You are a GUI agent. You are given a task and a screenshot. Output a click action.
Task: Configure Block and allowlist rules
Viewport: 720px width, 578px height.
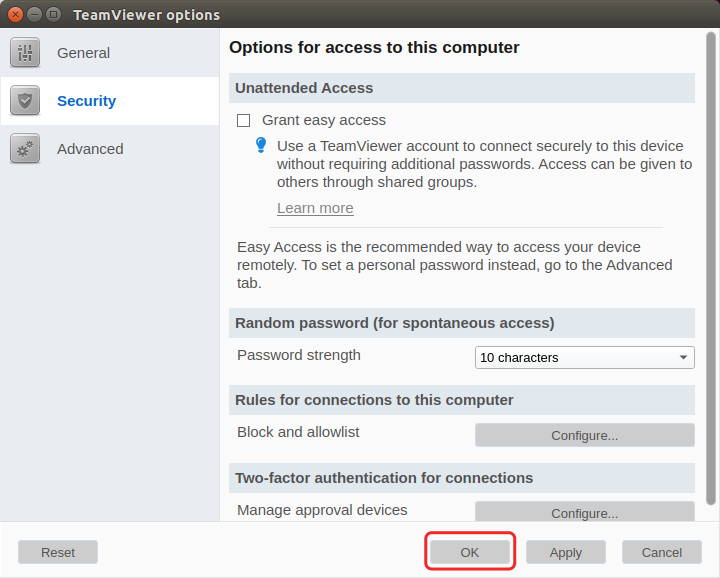pyautogui.click(x=585, y=435)
